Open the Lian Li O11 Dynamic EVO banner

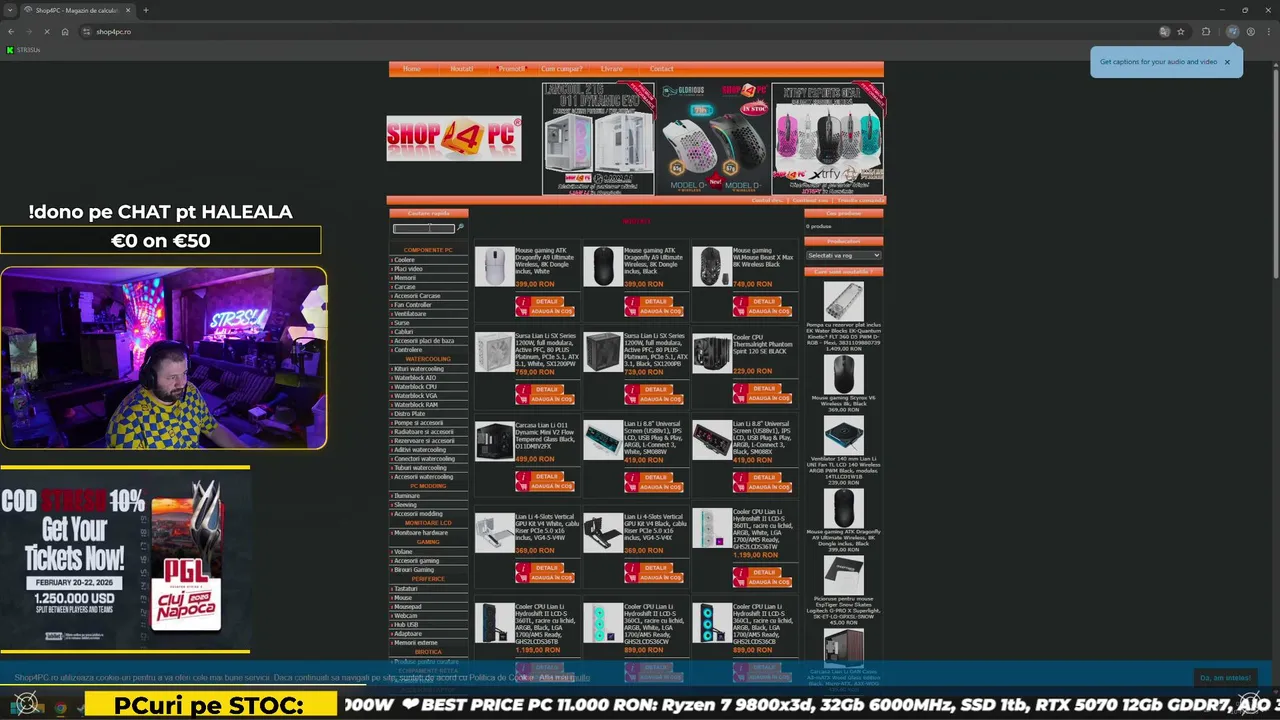click(x=598, y=139)
